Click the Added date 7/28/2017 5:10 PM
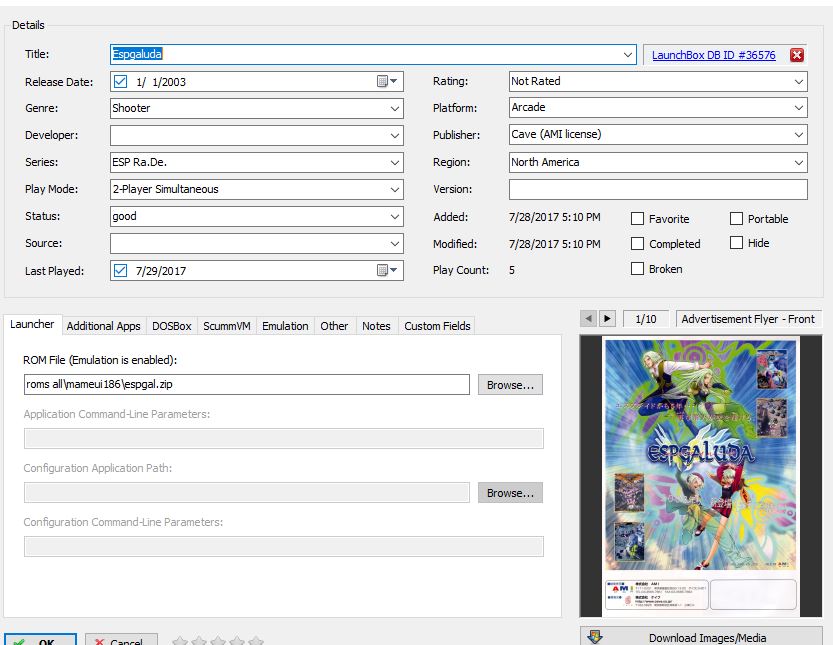This screenshot has width=833, height=645. coord(555,217)
